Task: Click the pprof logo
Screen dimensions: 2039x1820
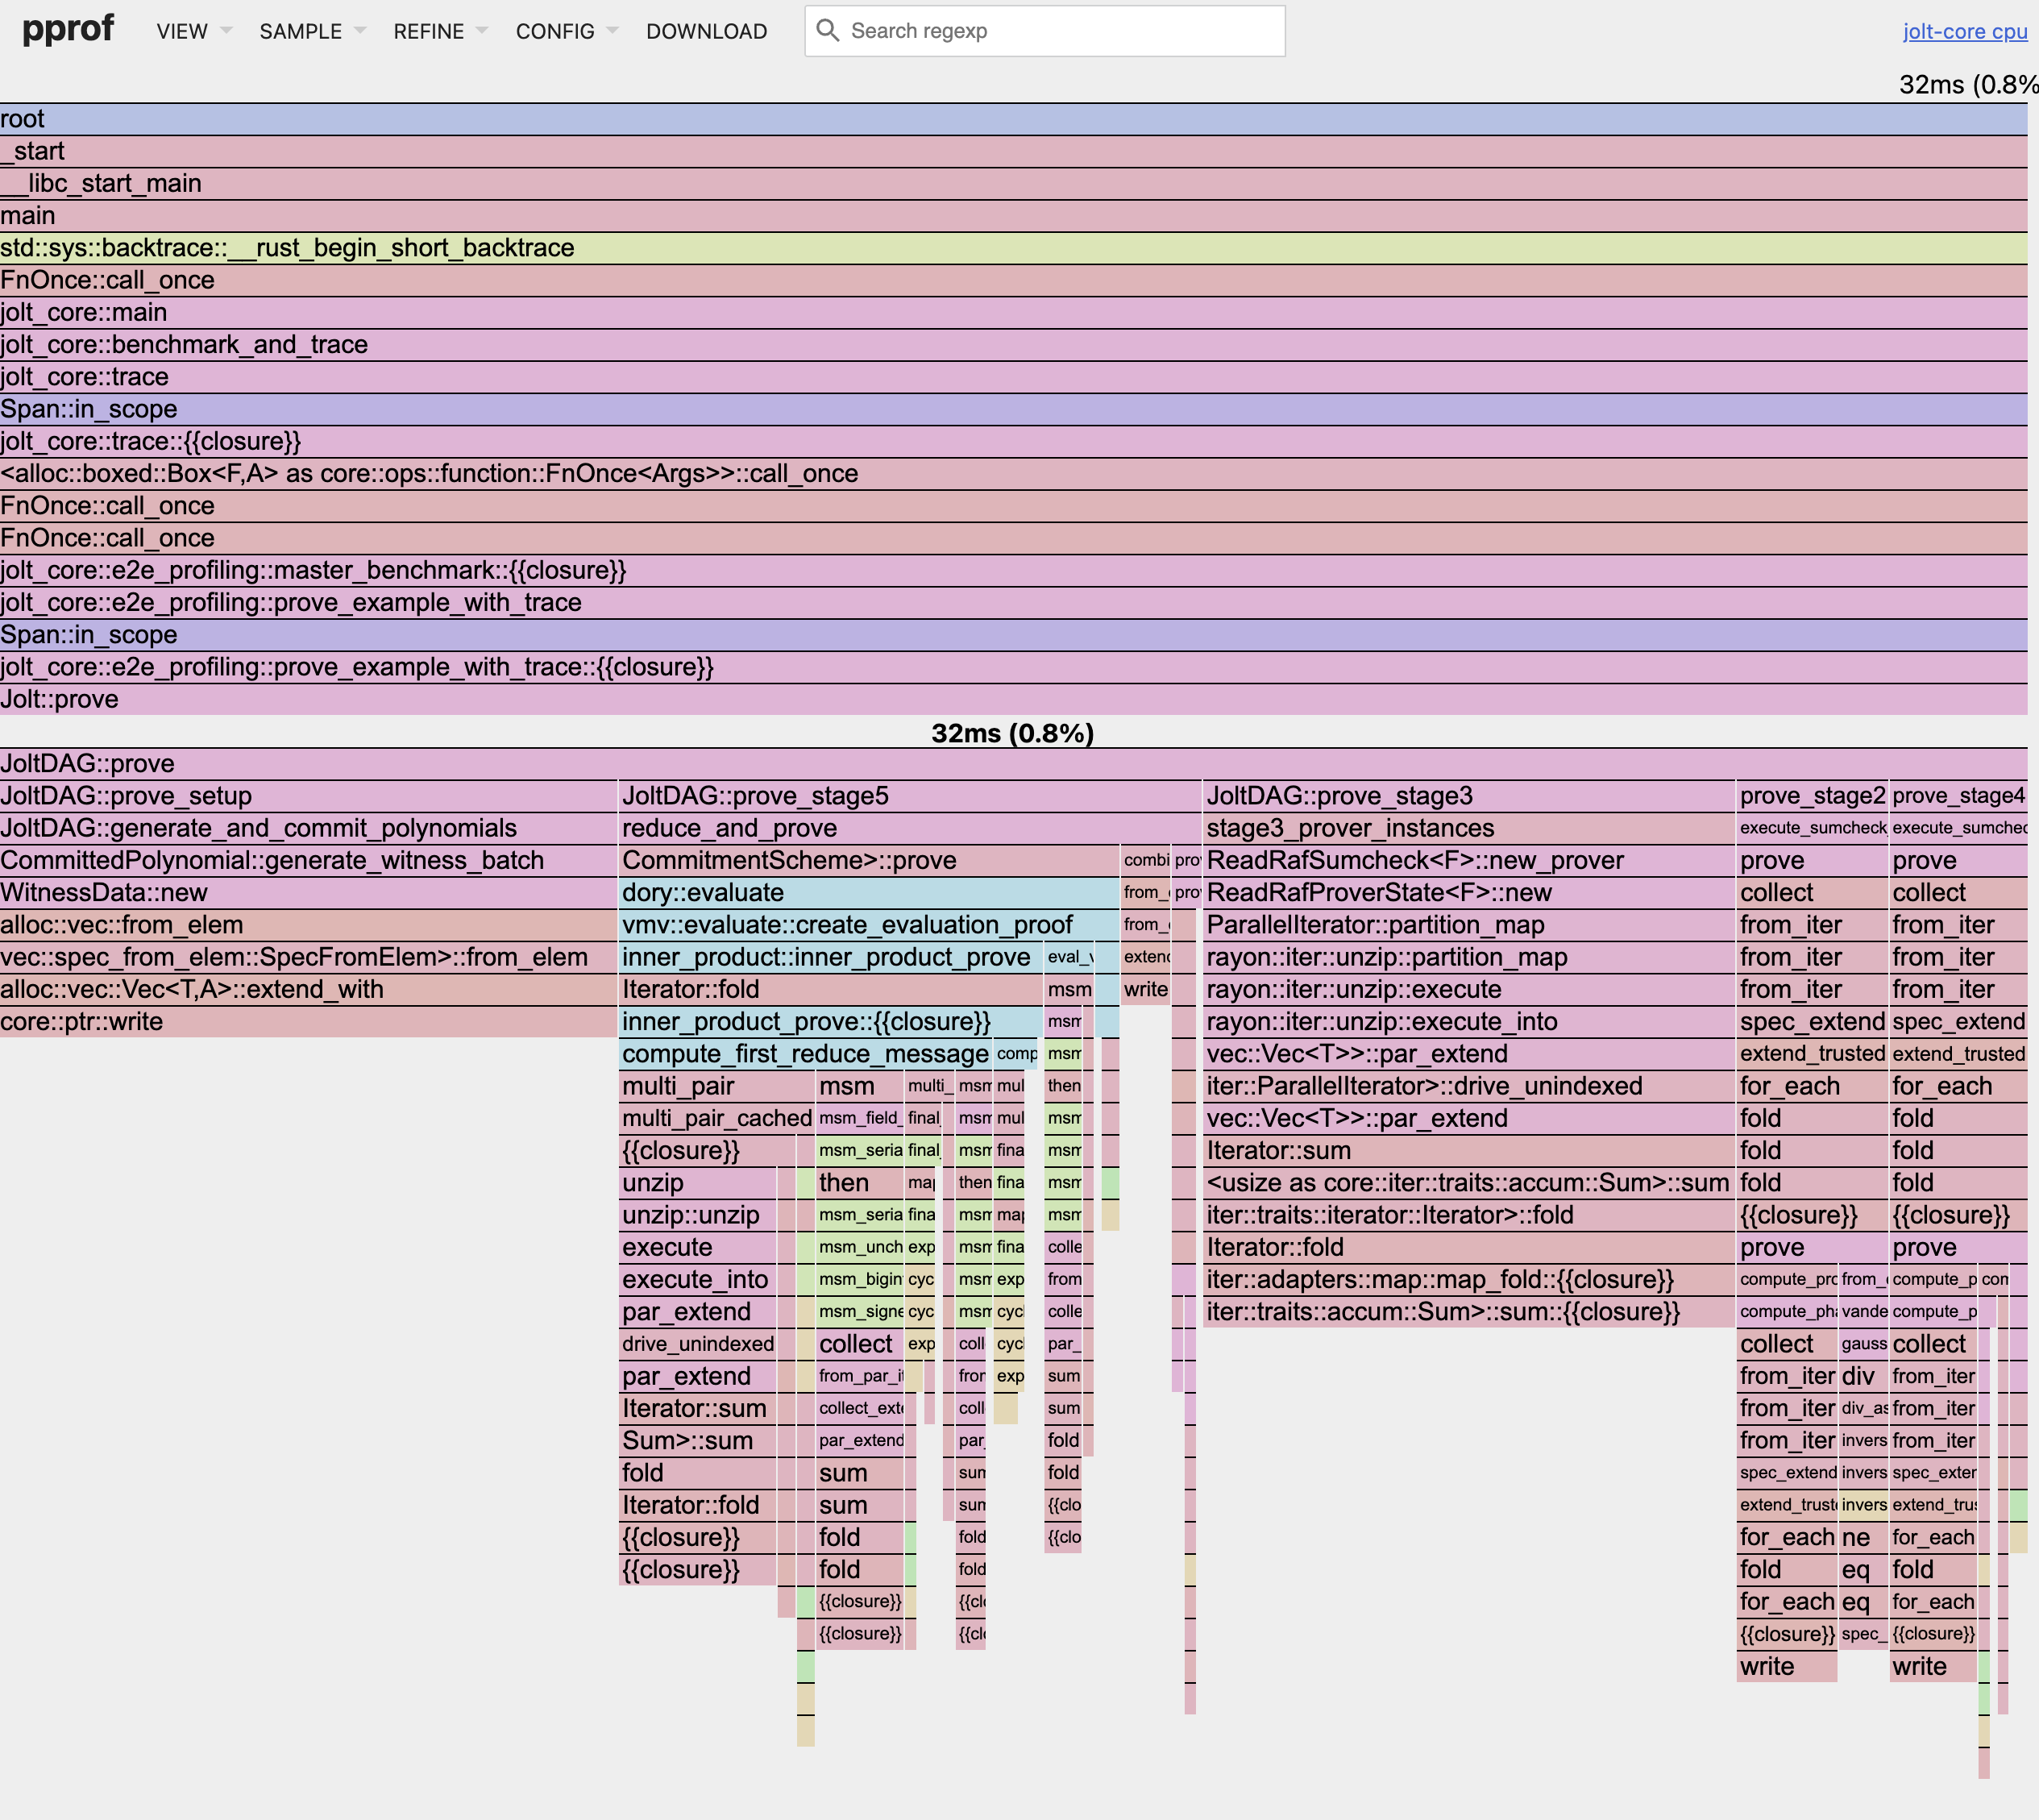Action: point(67,29)
